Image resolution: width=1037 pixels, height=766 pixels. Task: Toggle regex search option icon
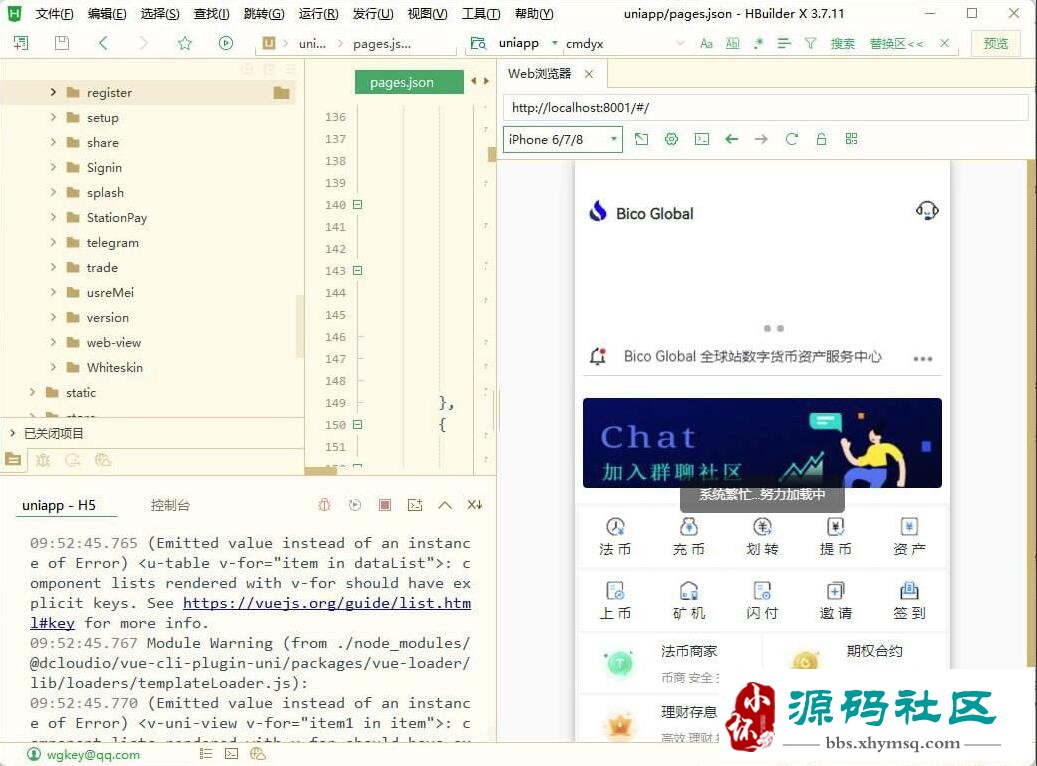click(758, 43)
